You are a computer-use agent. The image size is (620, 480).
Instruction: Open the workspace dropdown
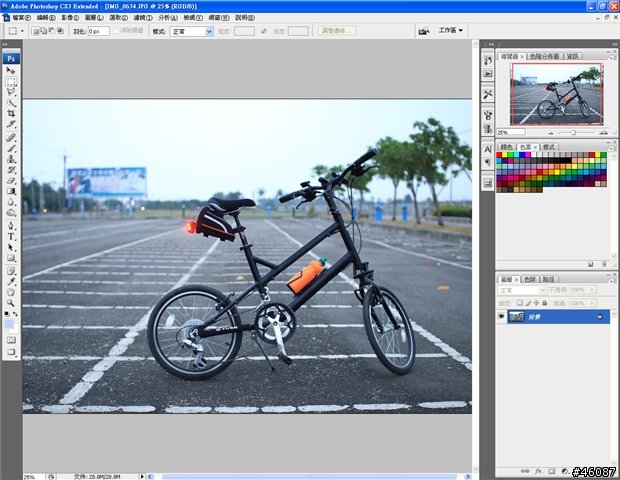coord(450,30)
